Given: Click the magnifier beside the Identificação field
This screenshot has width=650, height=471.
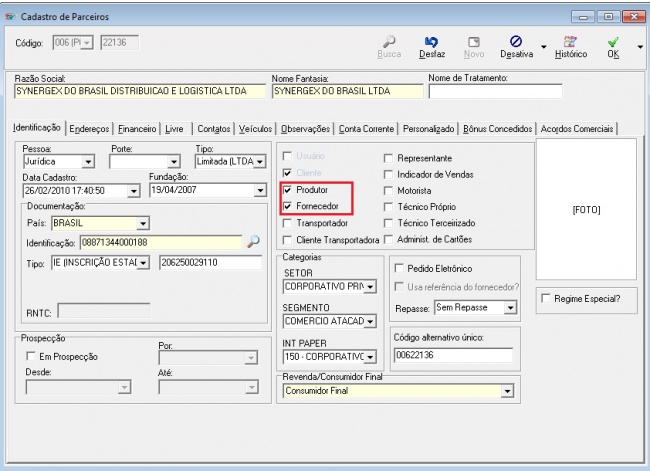Looking at the screenshot, I should 253,242.
